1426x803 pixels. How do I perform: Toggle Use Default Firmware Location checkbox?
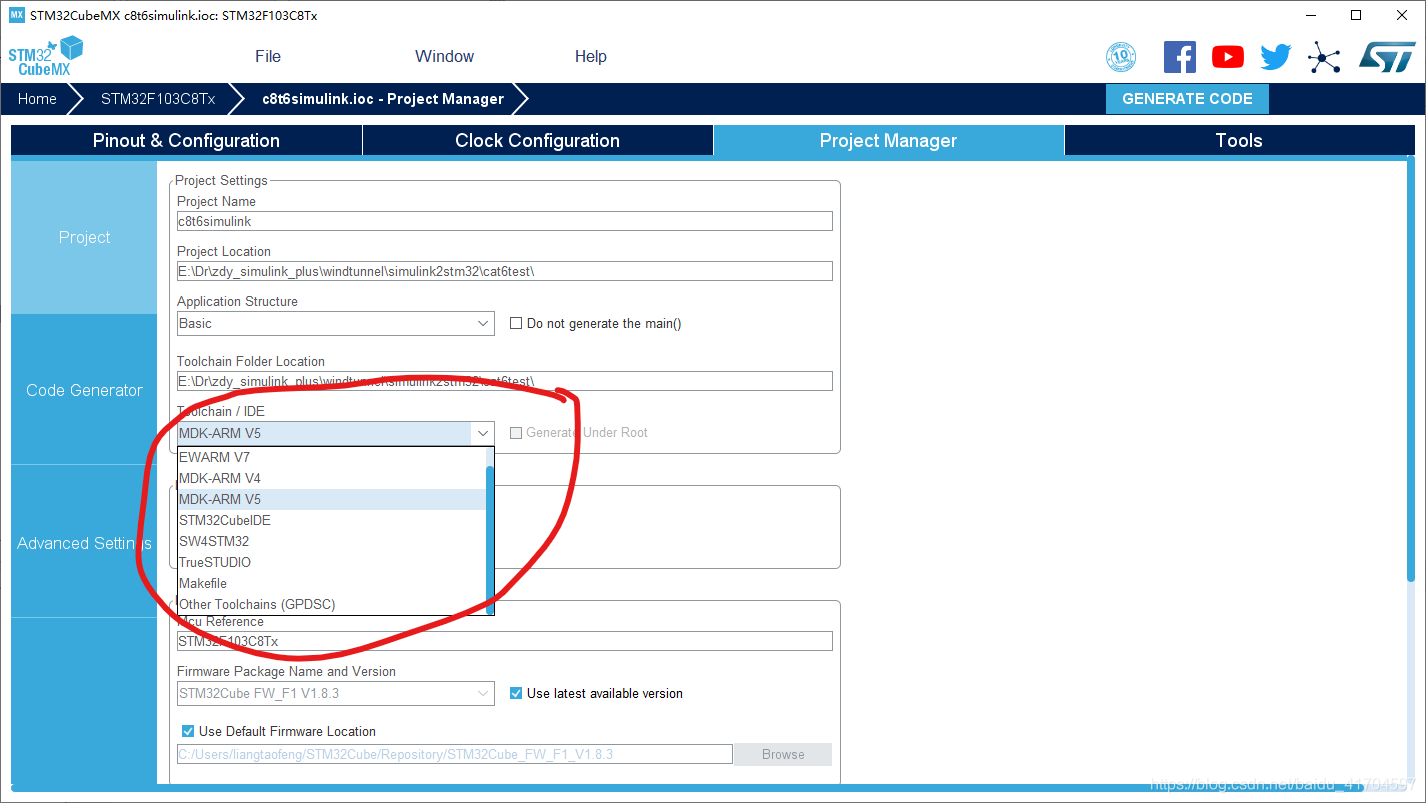point(188,731)
